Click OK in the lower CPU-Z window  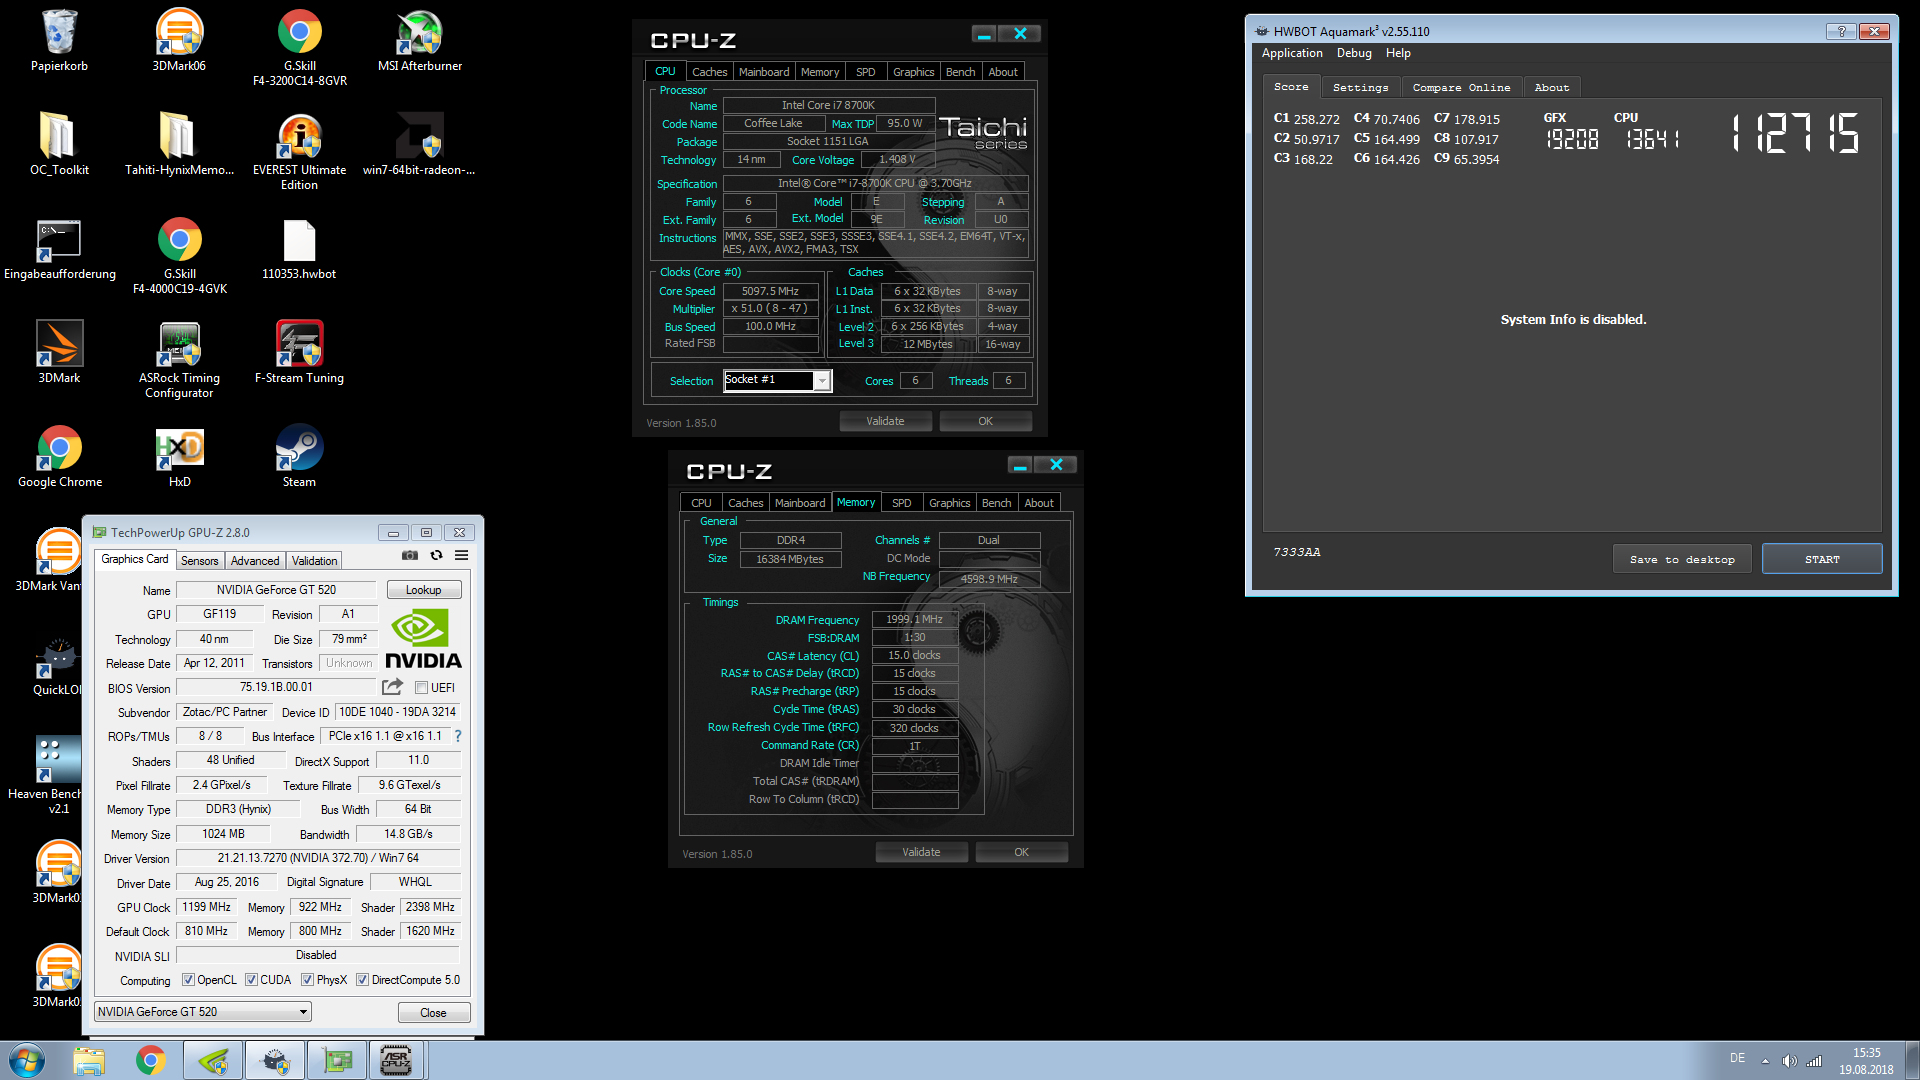(x=1021, y=852)
